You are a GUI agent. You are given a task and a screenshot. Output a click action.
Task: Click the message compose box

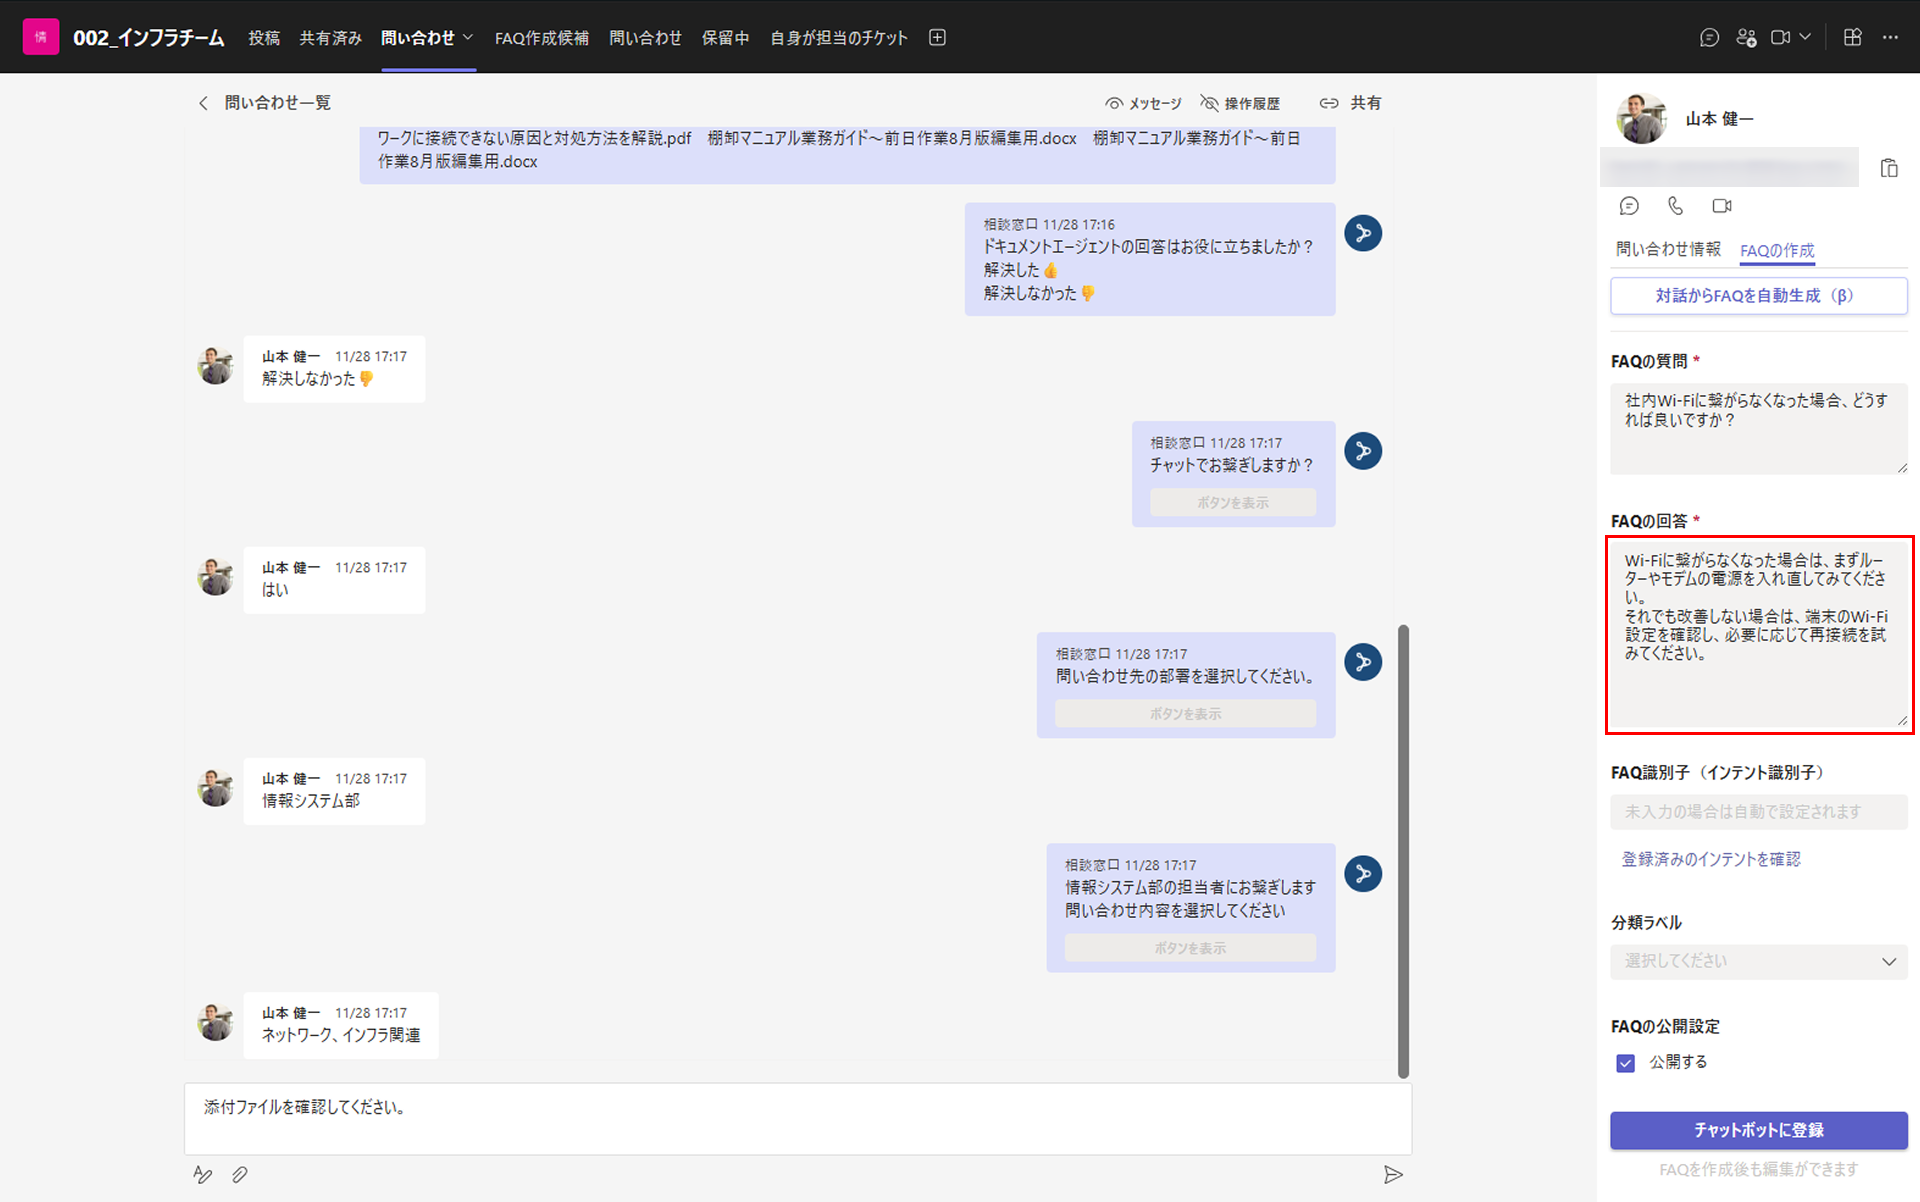click(x=797, y=1118)
